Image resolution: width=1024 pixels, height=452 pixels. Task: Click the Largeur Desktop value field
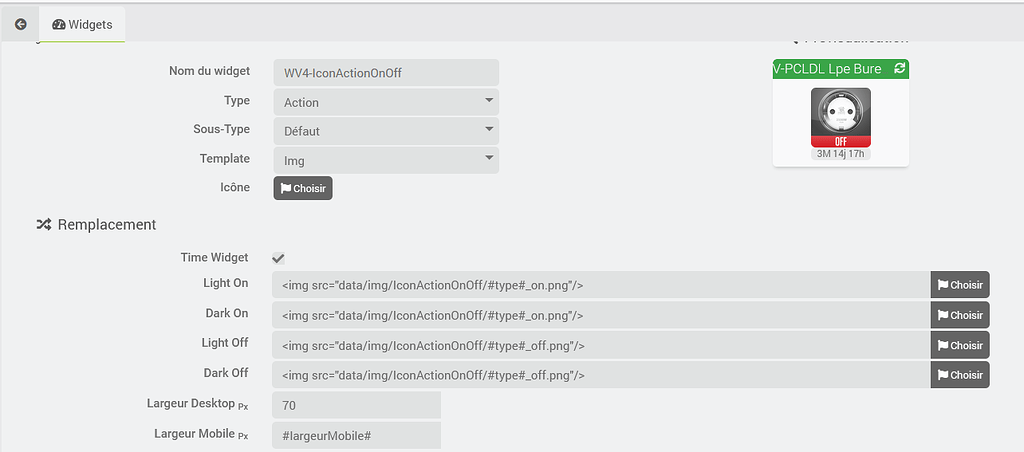[x=356, y=405]
